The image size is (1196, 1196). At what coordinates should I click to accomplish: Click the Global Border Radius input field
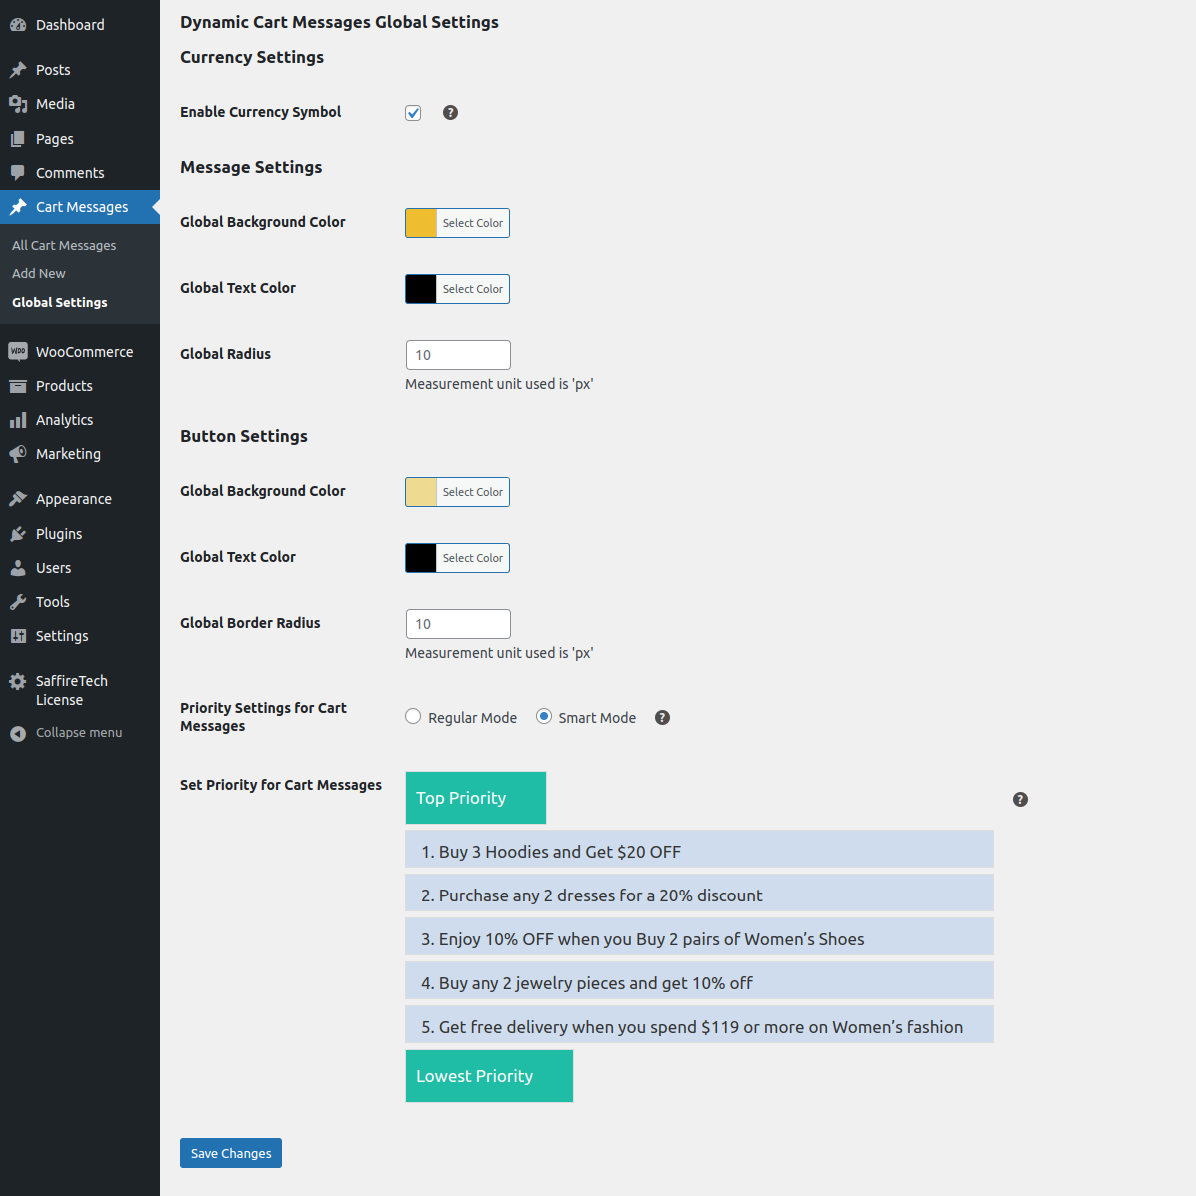point(458,624)
